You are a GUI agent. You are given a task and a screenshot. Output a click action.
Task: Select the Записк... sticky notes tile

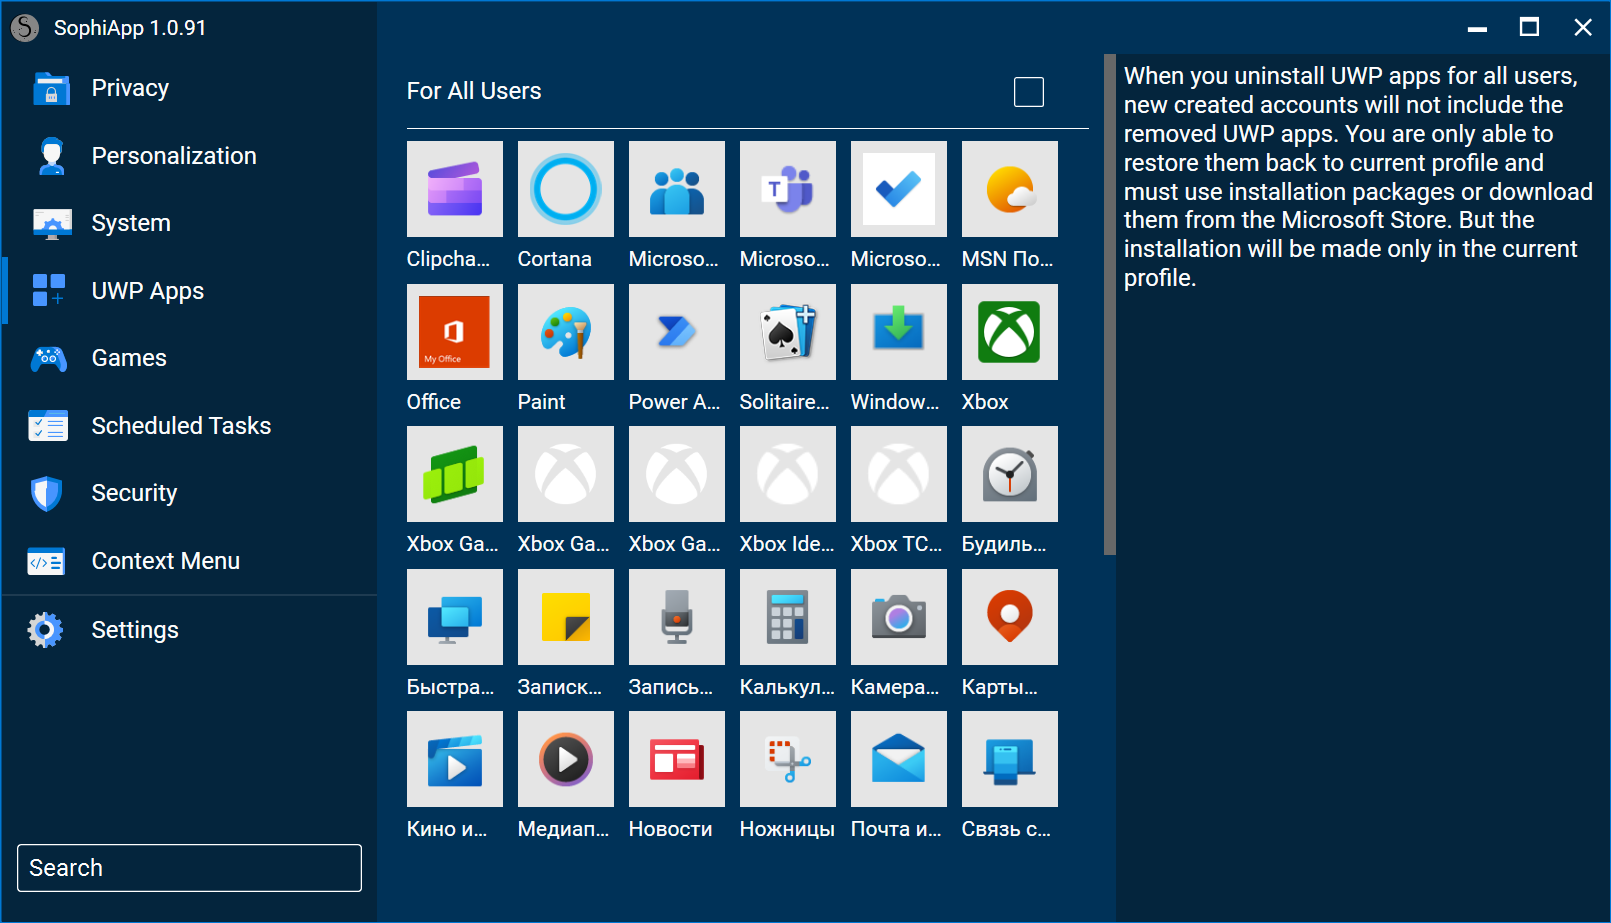(x=566, y=617)
